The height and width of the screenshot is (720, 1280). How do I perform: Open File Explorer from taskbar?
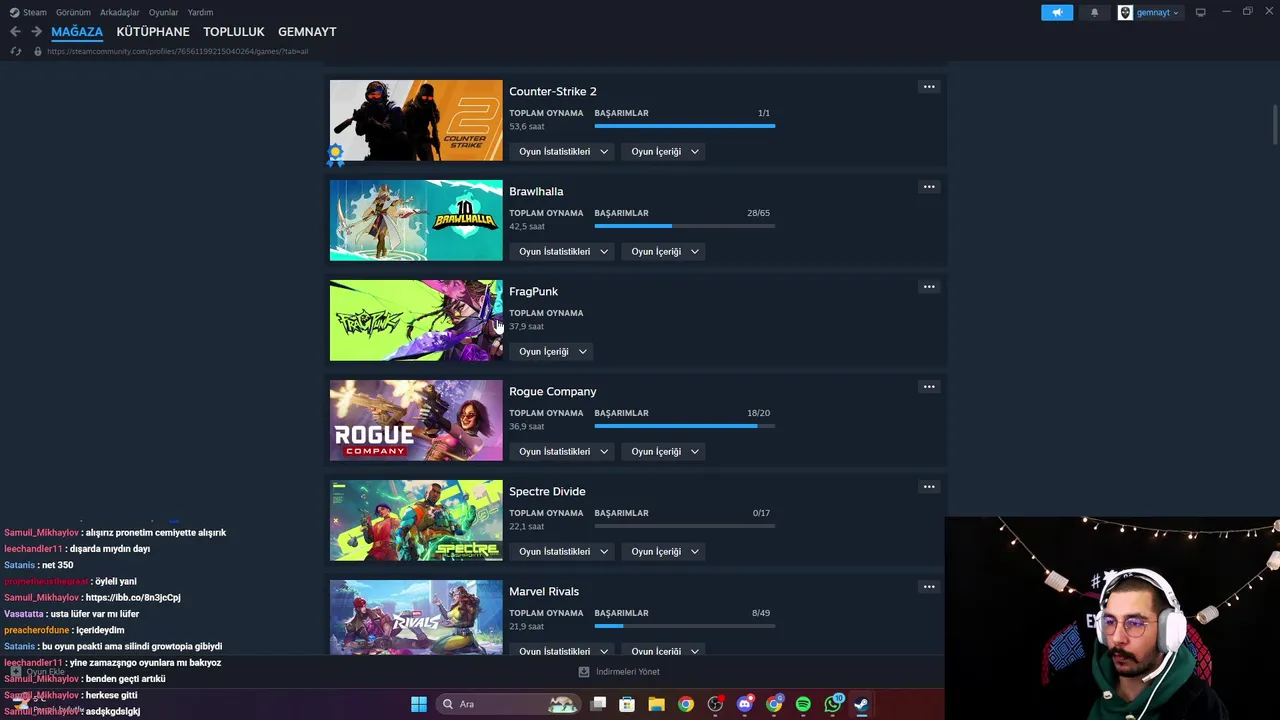(x=656, y=704)
